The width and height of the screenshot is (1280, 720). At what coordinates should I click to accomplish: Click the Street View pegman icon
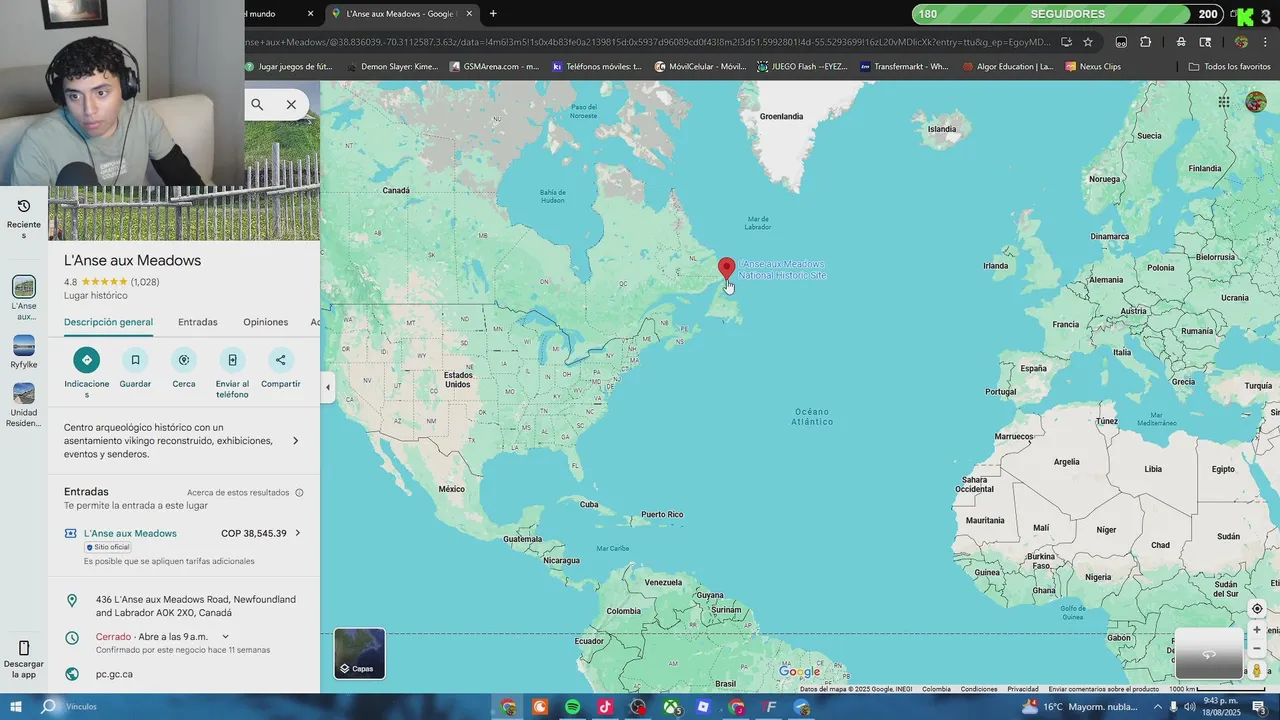coord(1257,671)
